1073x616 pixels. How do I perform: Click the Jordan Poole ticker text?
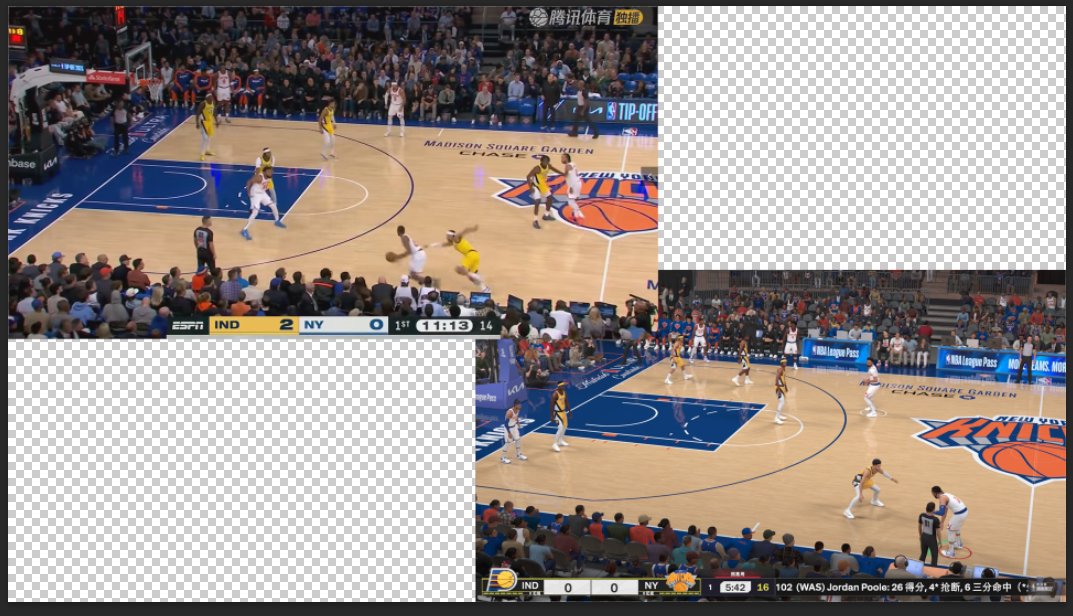(x=901, y=587)
